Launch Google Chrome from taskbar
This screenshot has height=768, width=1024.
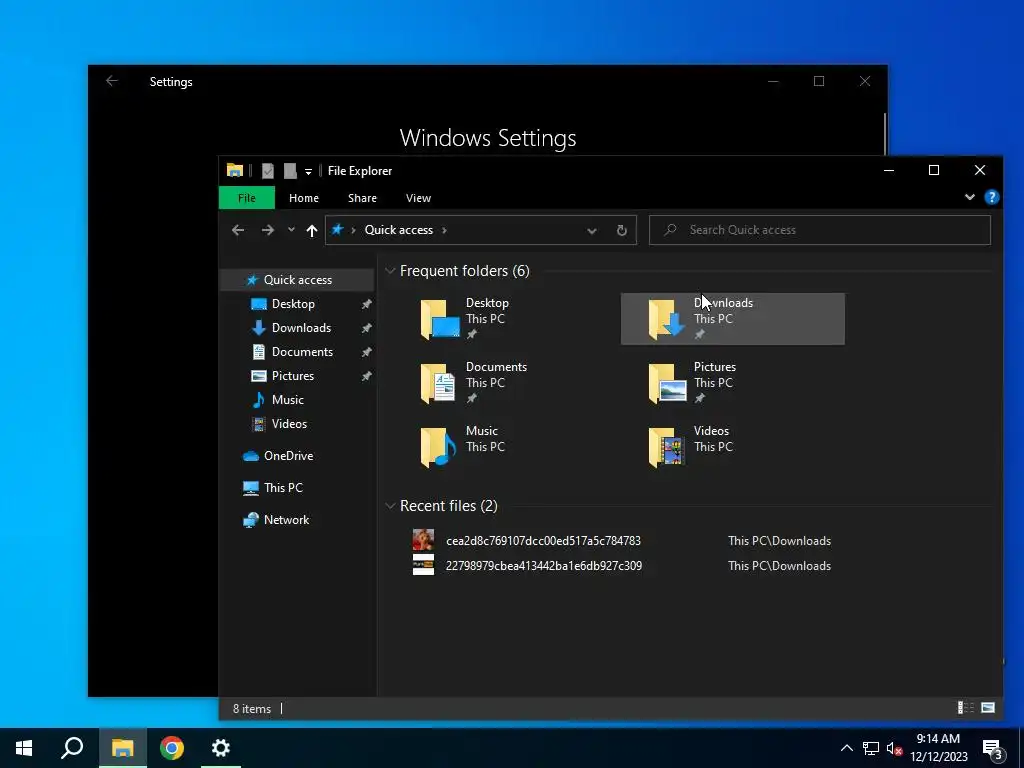click(172, 748)
